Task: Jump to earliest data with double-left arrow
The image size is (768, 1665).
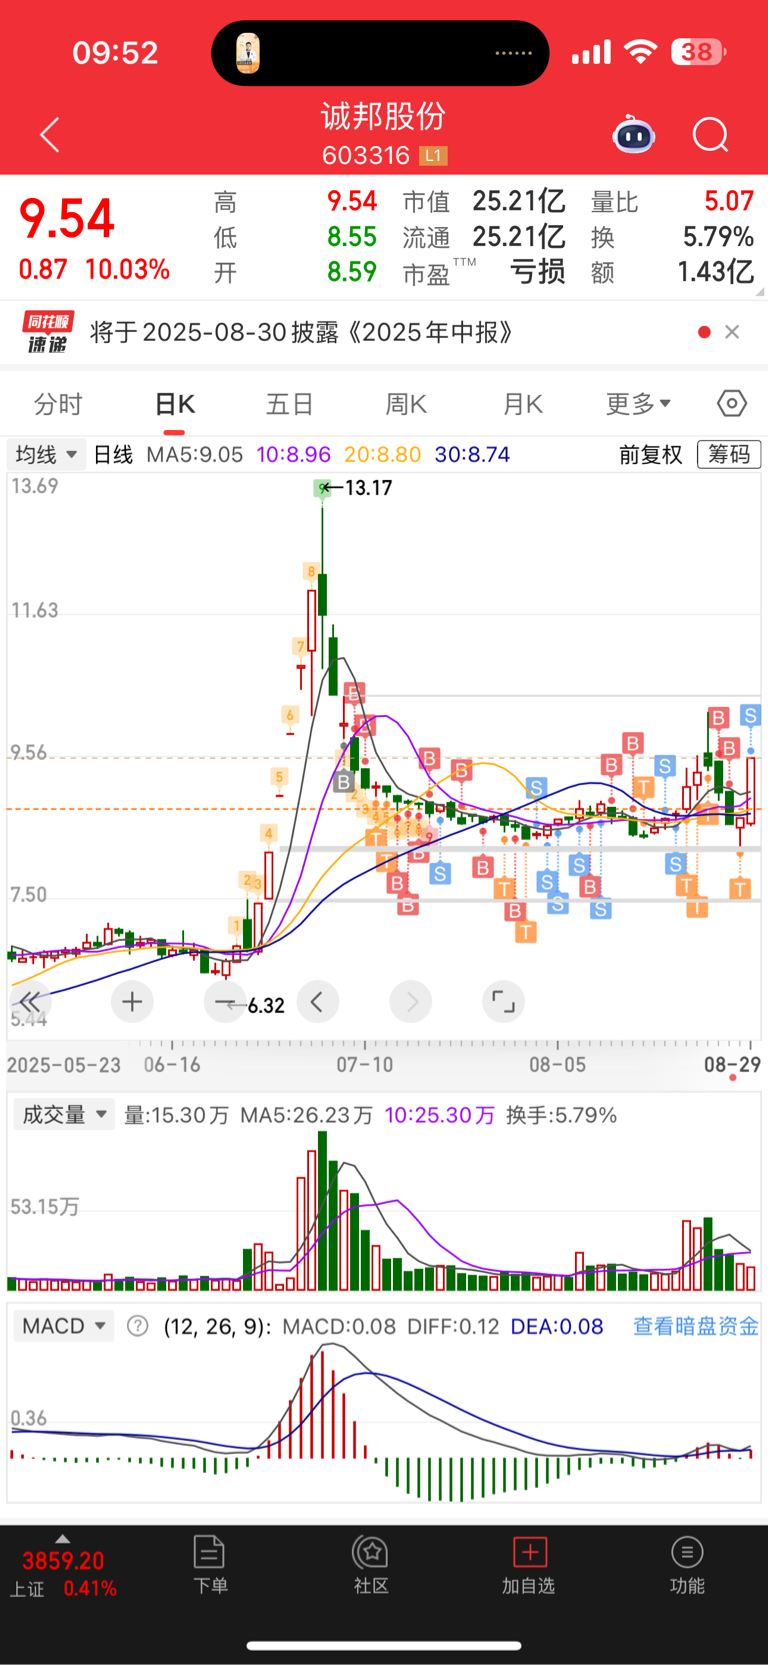Action: (x=30, y=1001)
